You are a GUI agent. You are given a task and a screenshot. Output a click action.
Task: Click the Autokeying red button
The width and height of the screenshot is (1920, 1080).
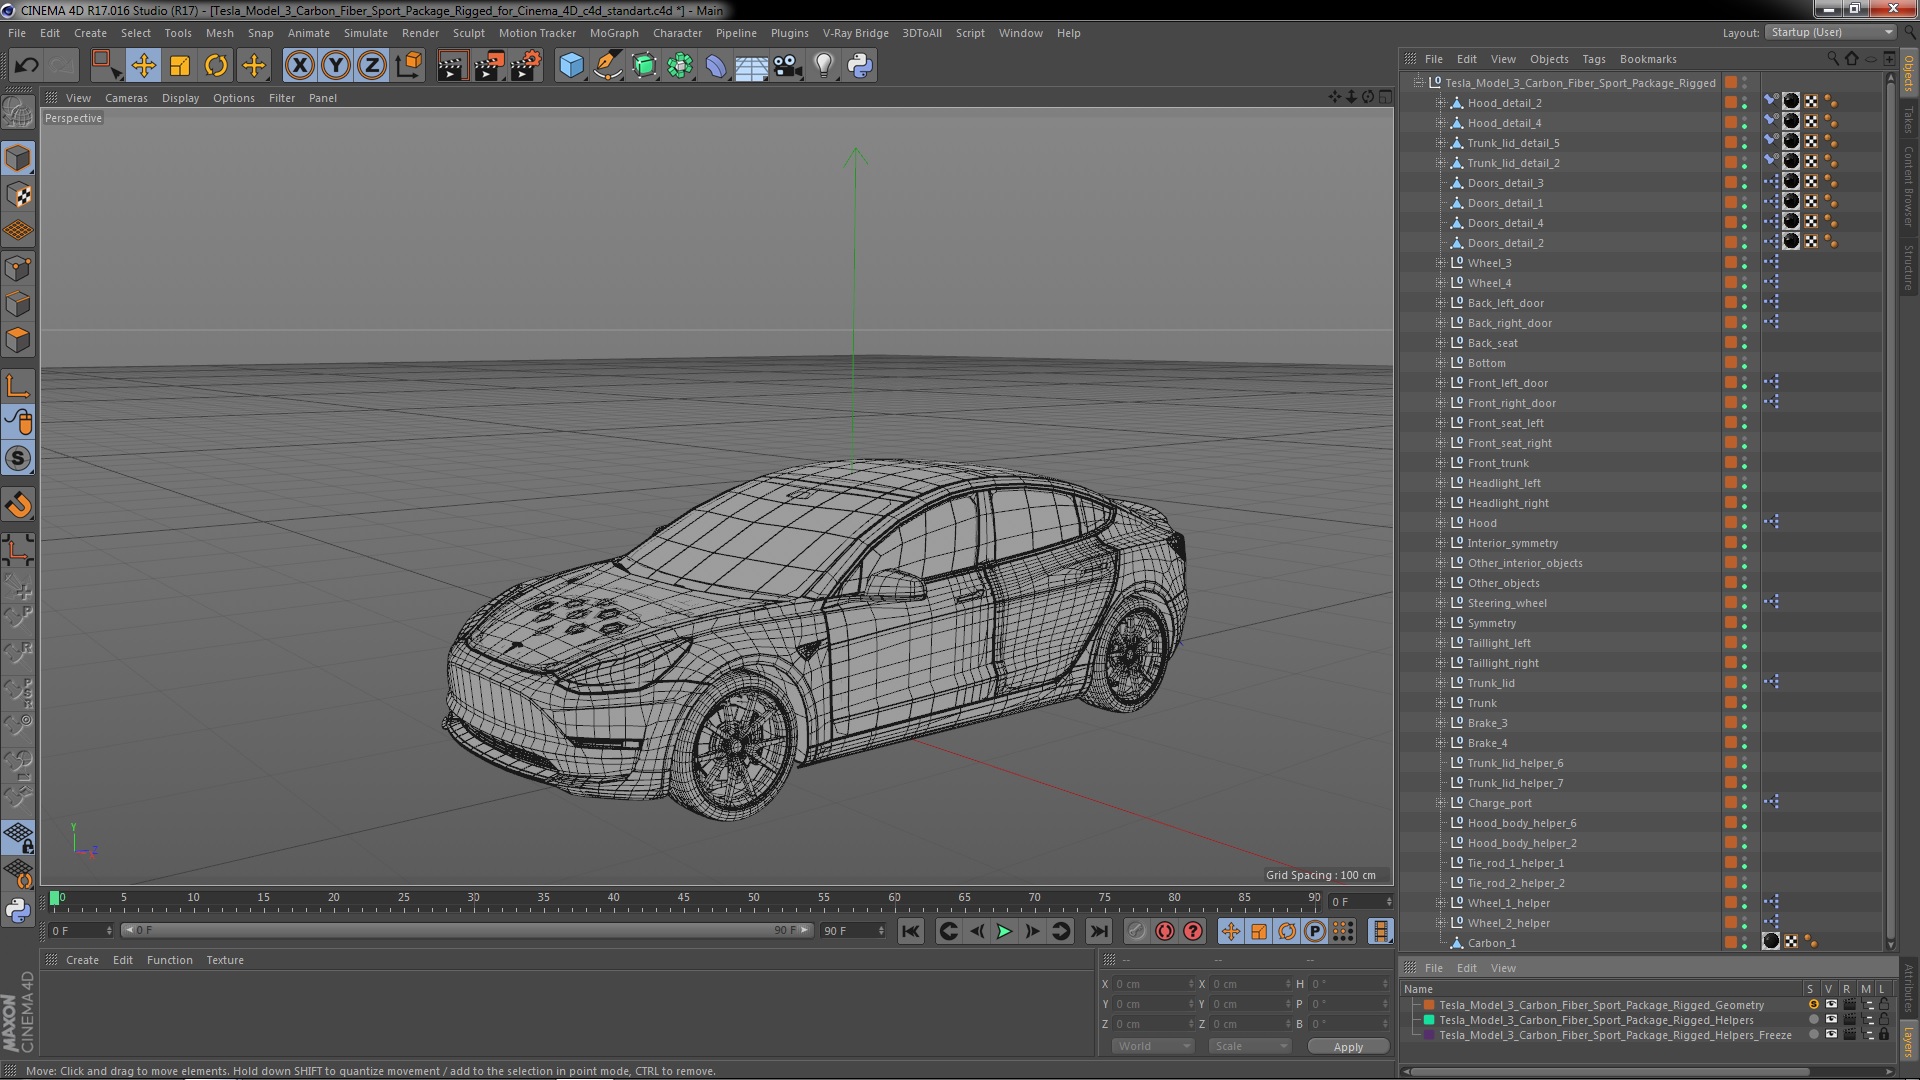1165,931
